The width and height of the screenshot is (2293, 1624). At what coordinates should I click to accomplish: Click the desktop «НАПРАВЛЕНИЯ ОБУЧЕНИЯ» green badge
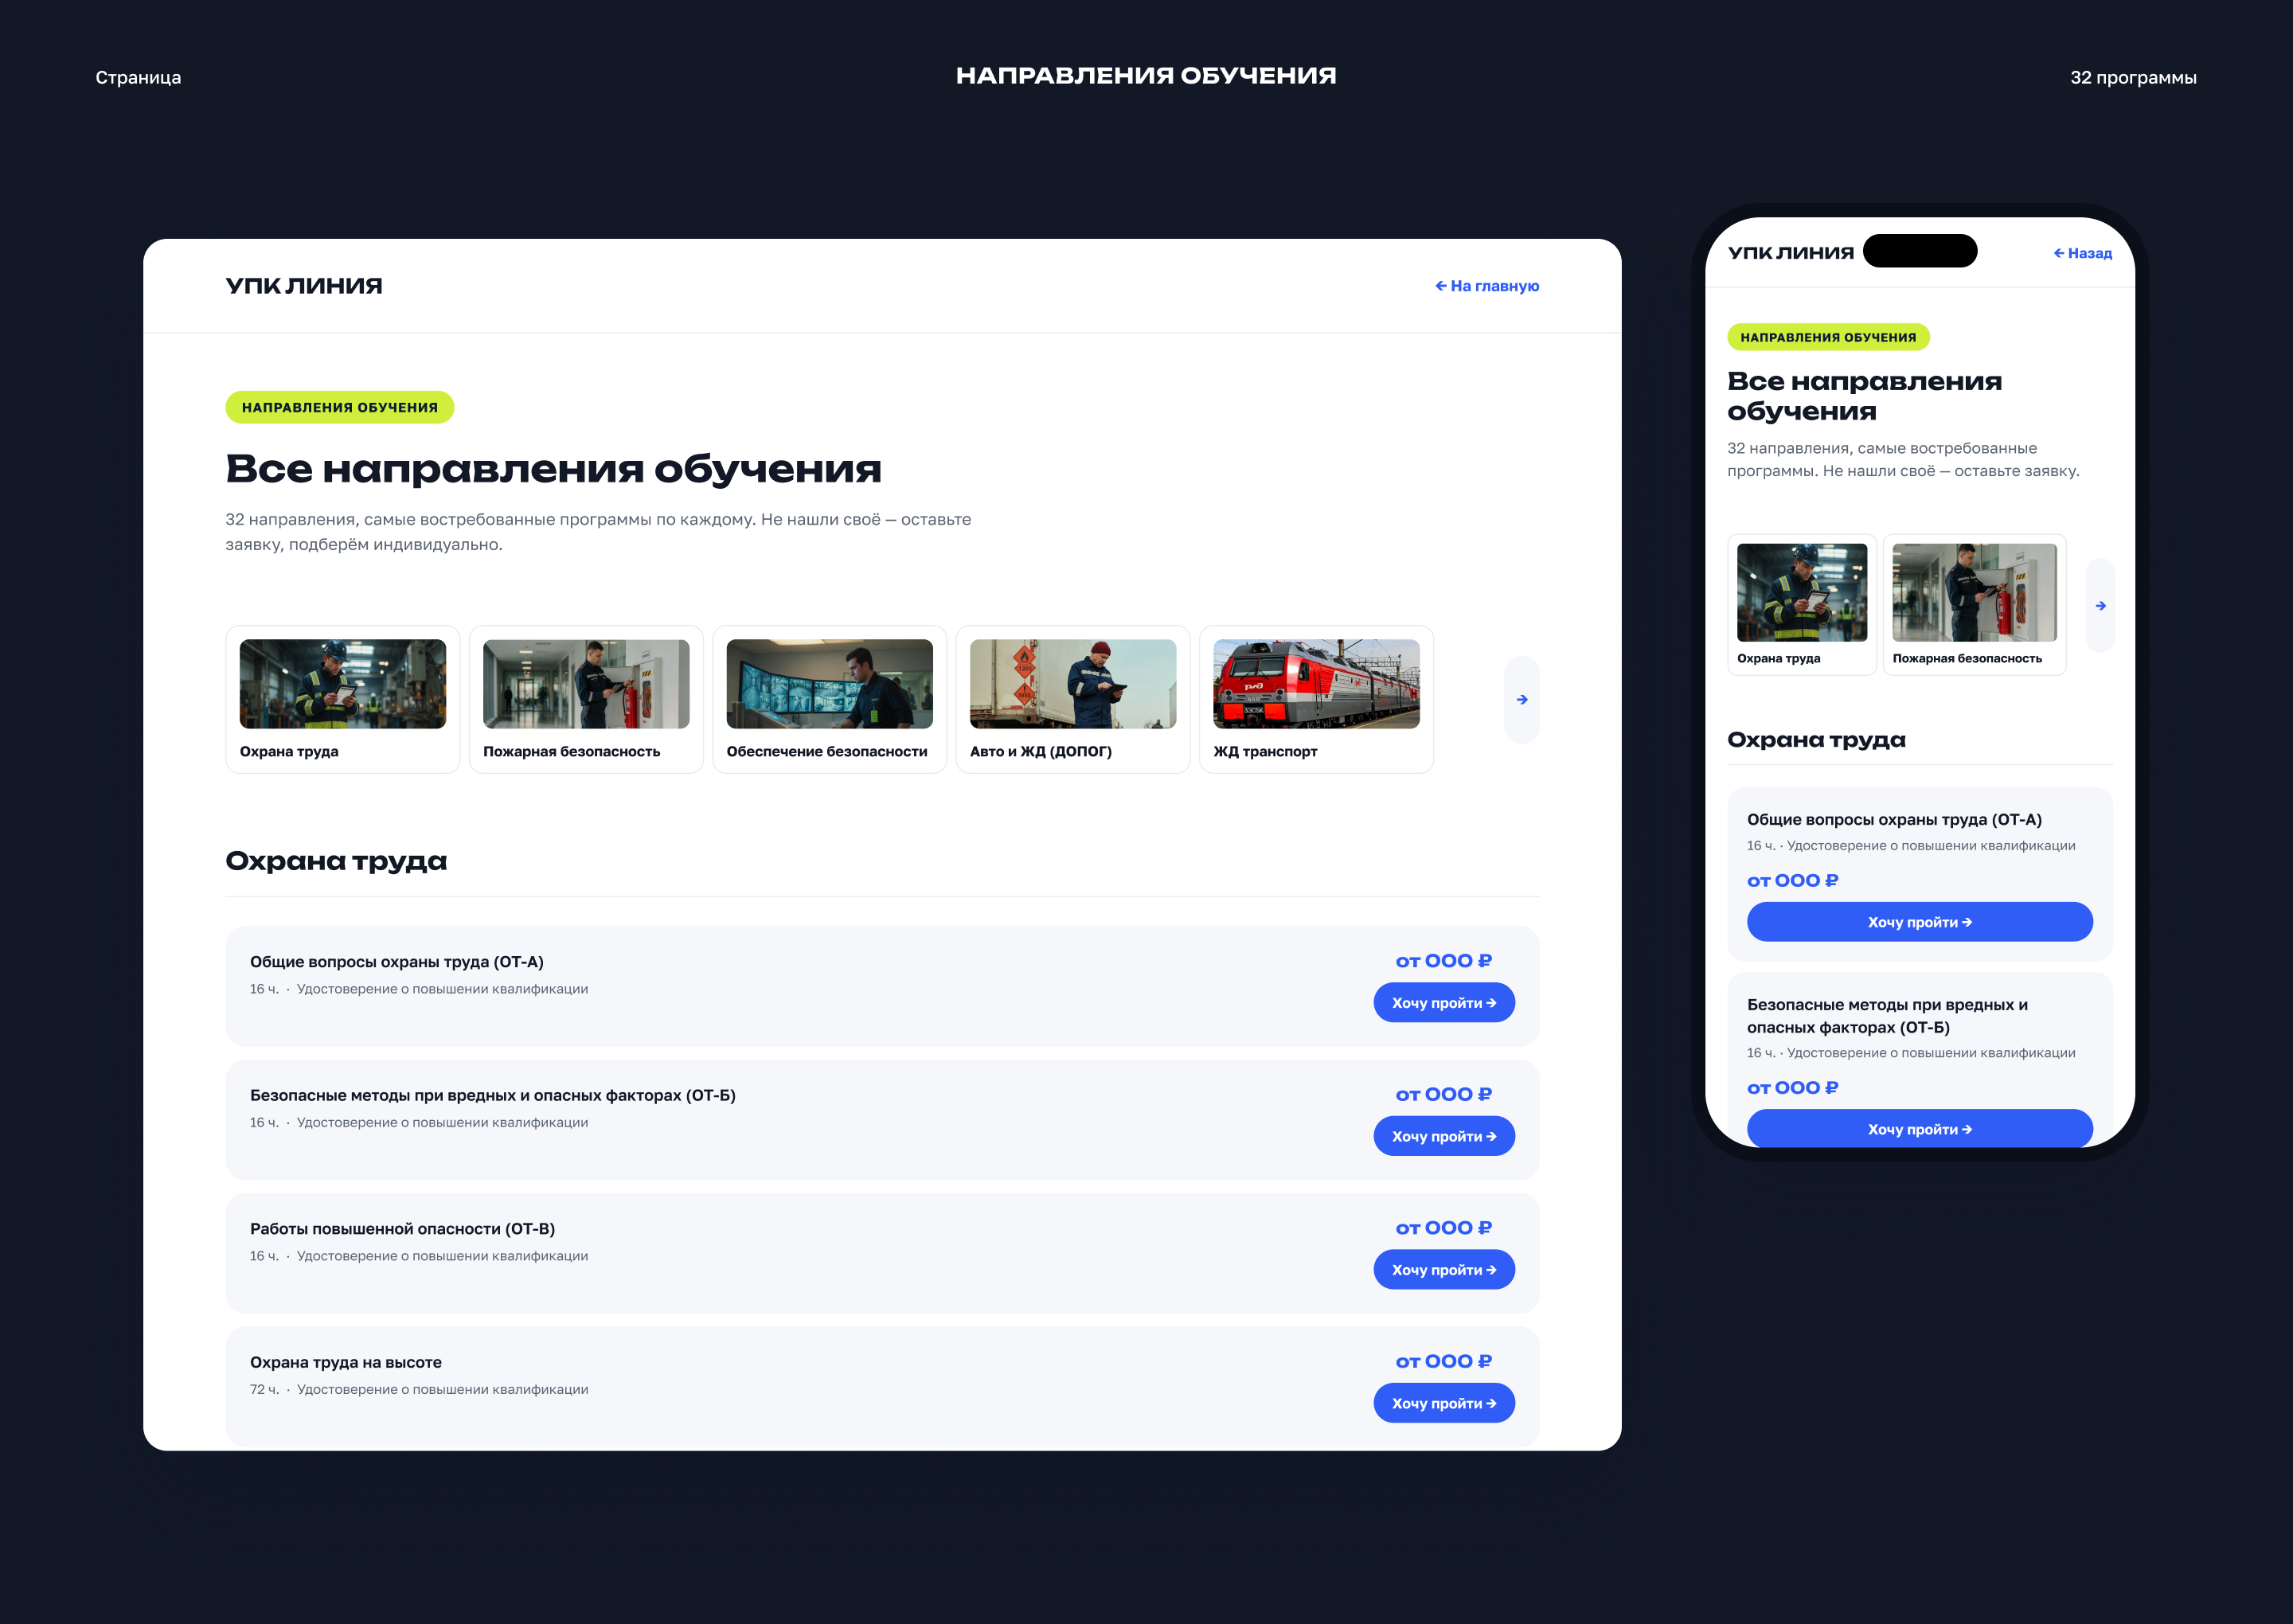tap(340, 407)
